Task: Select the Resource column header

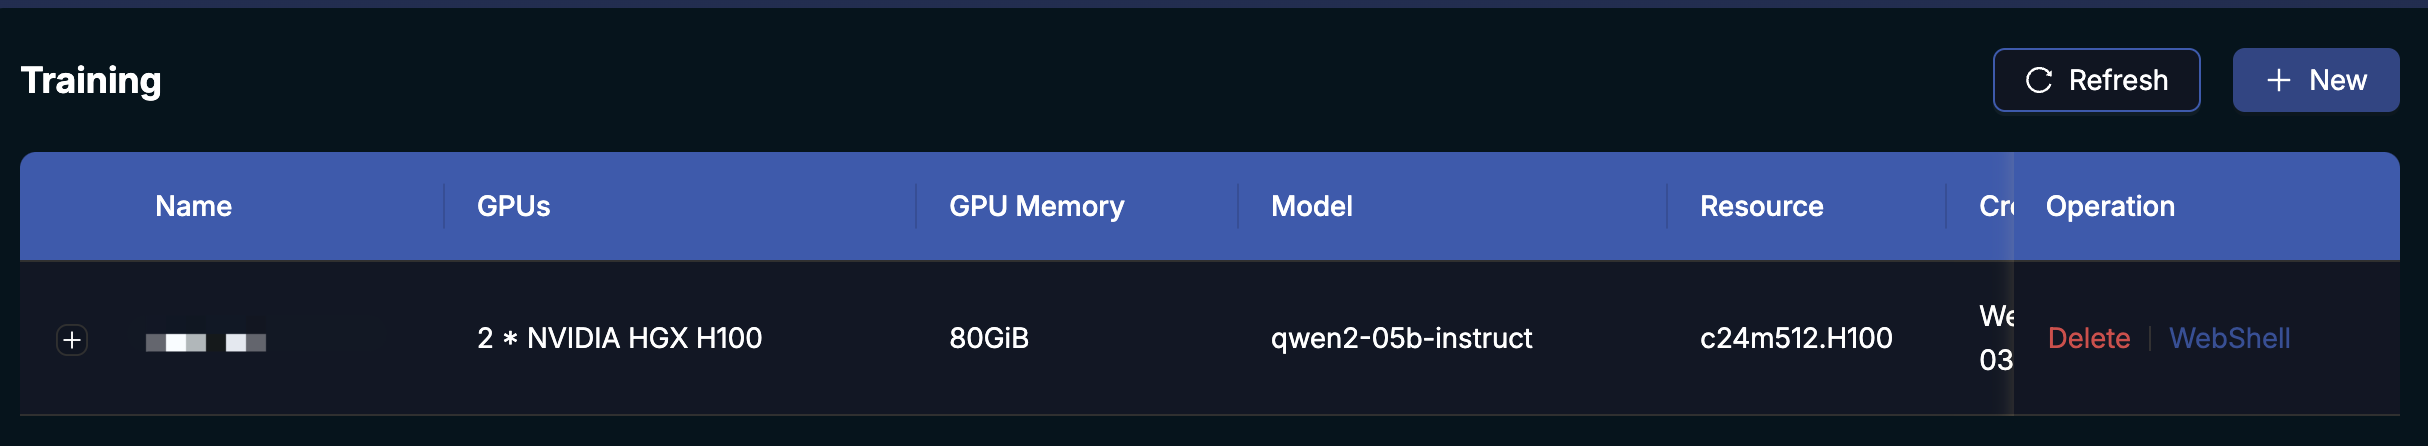Action: [1761, 206]
